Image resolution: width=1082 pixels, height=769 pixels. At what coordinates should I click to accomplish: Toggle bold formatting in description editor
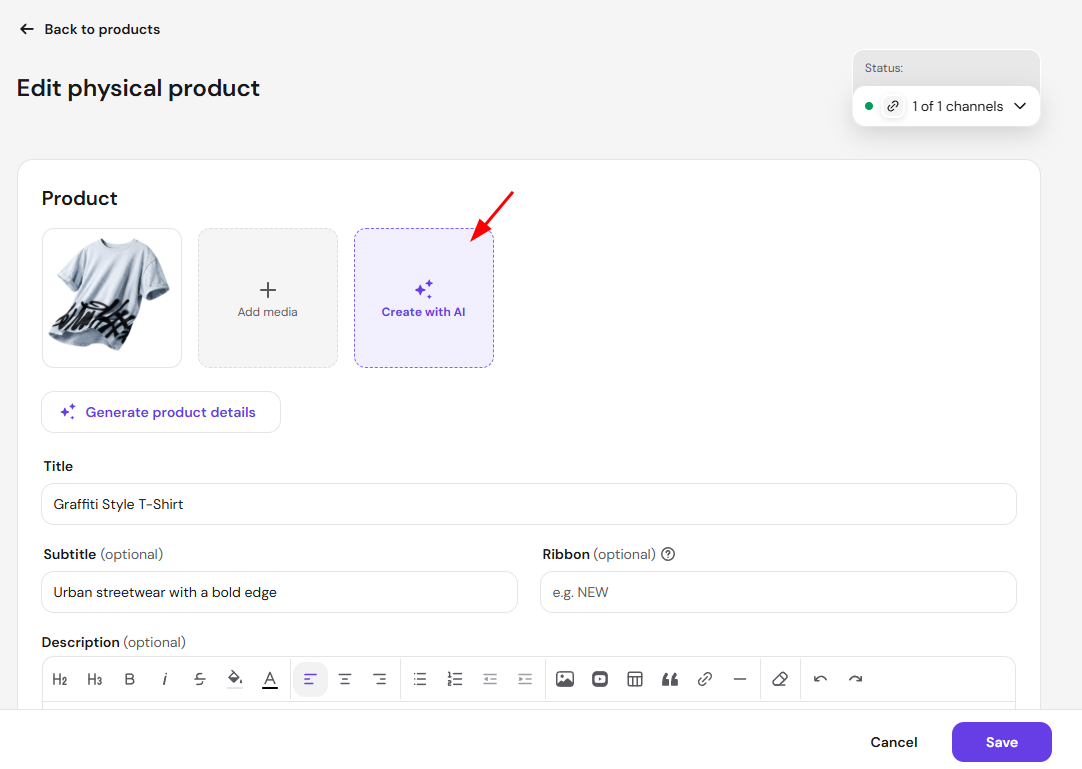click(130, 679)
